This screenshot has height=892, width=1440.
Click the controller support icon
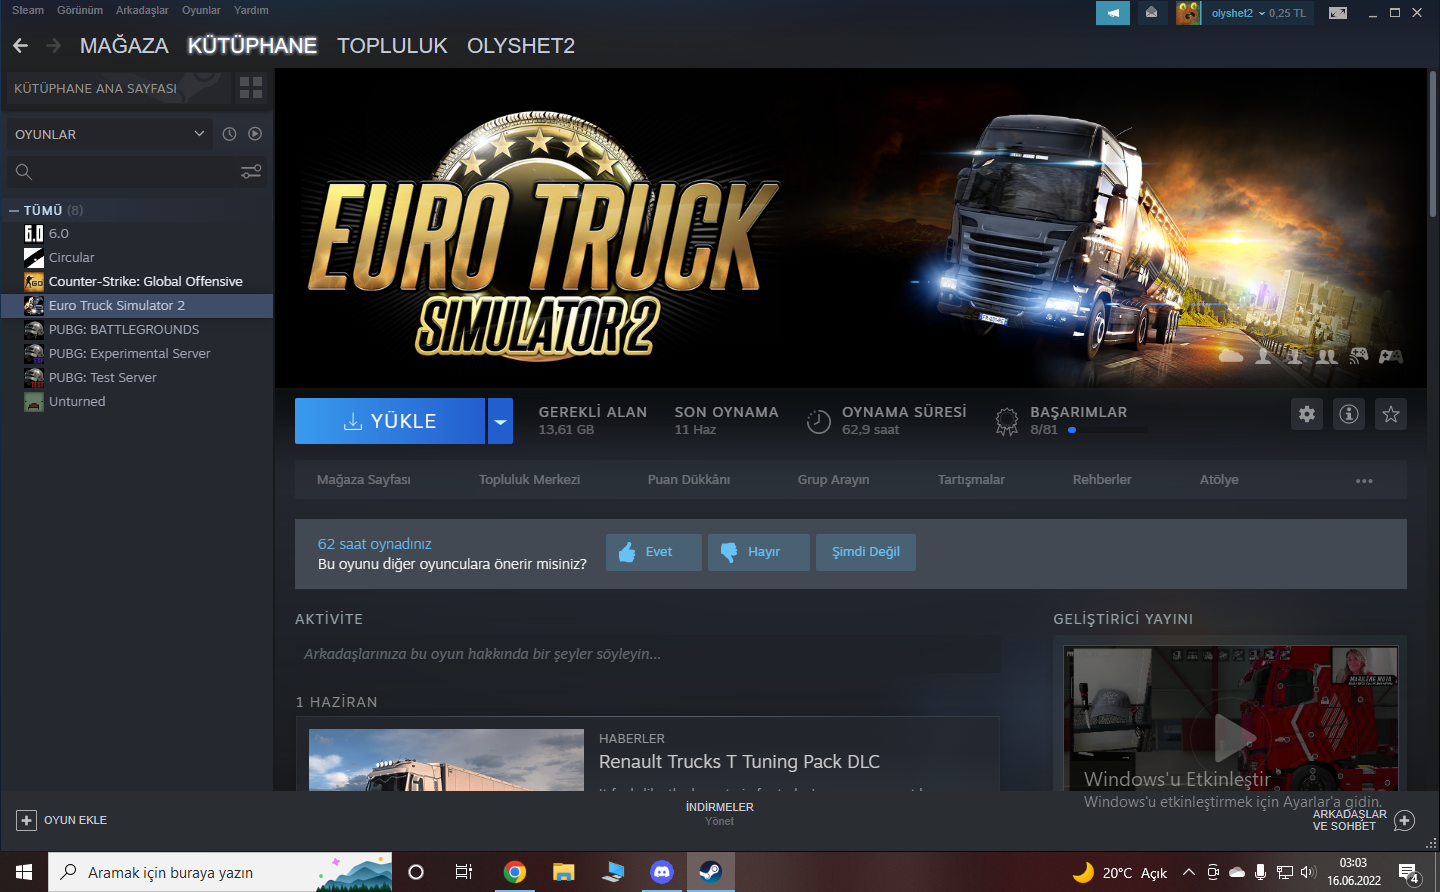tap(1391, 356)
